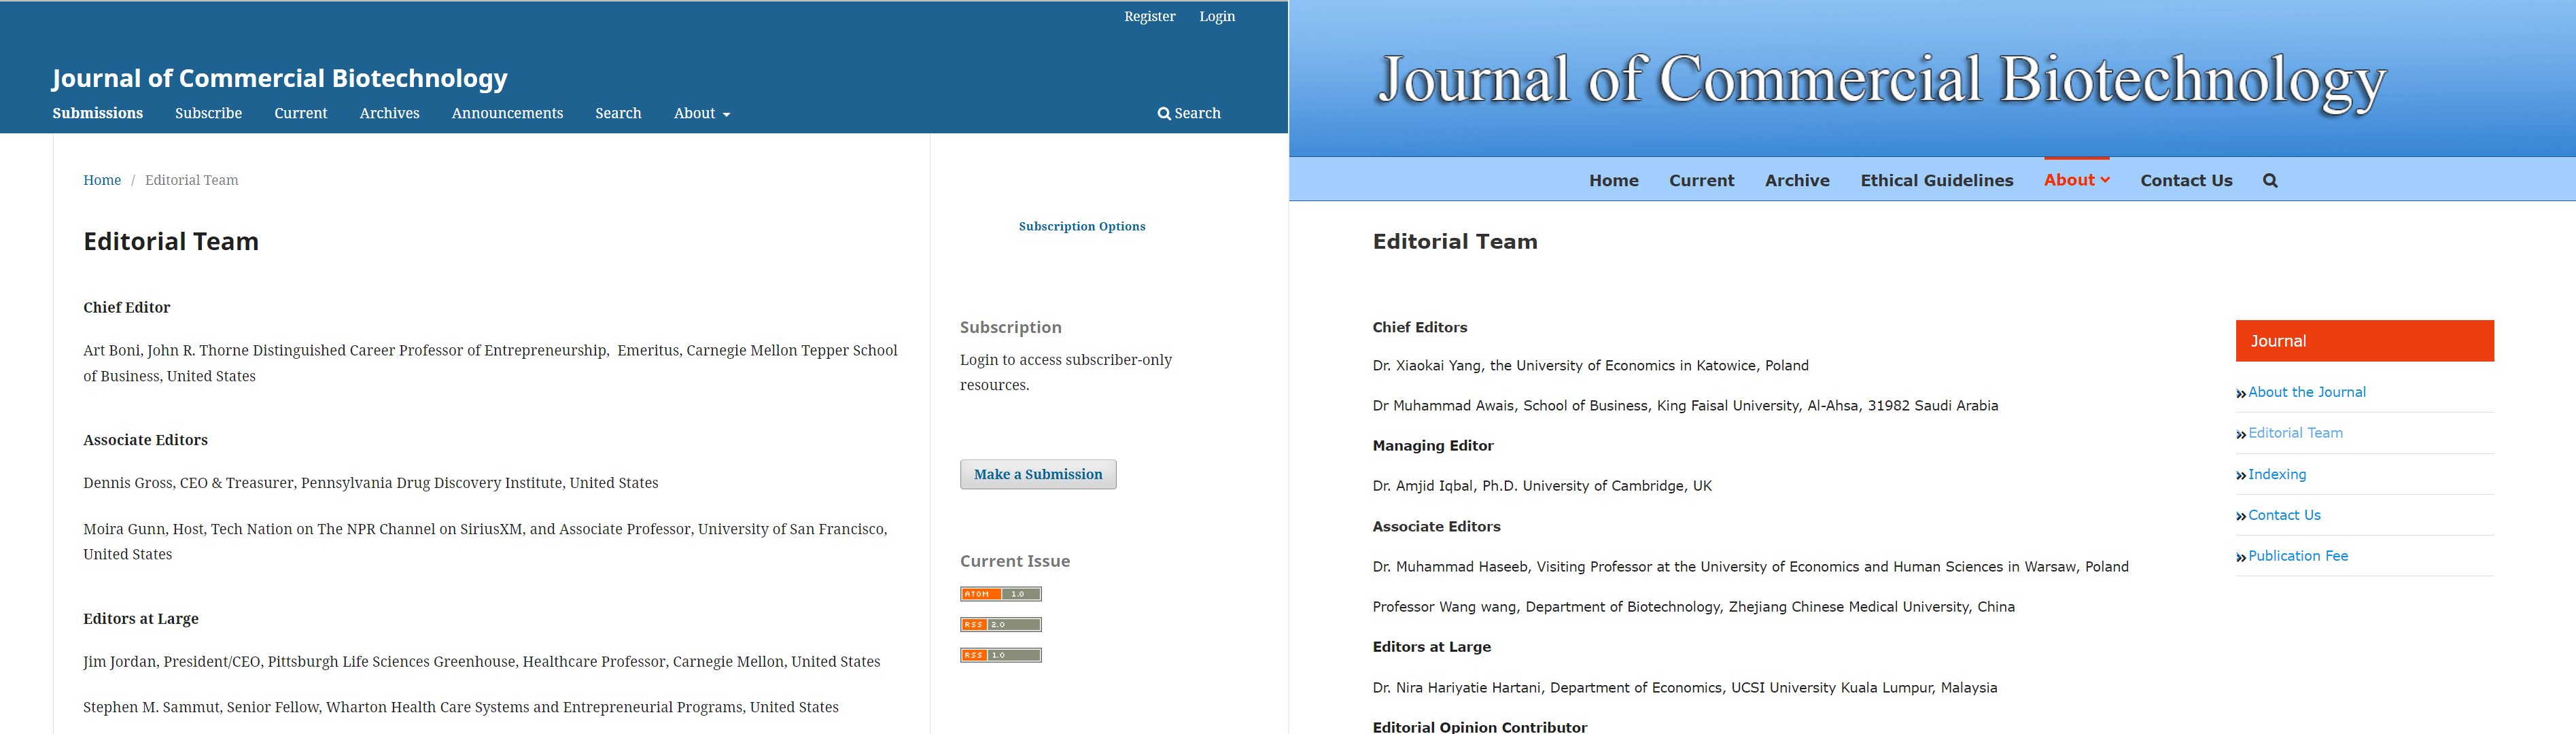This screenshot has width=2576, height=734.
Task: Select Ethical Guidelines nav item
Action: point(1936,181)
